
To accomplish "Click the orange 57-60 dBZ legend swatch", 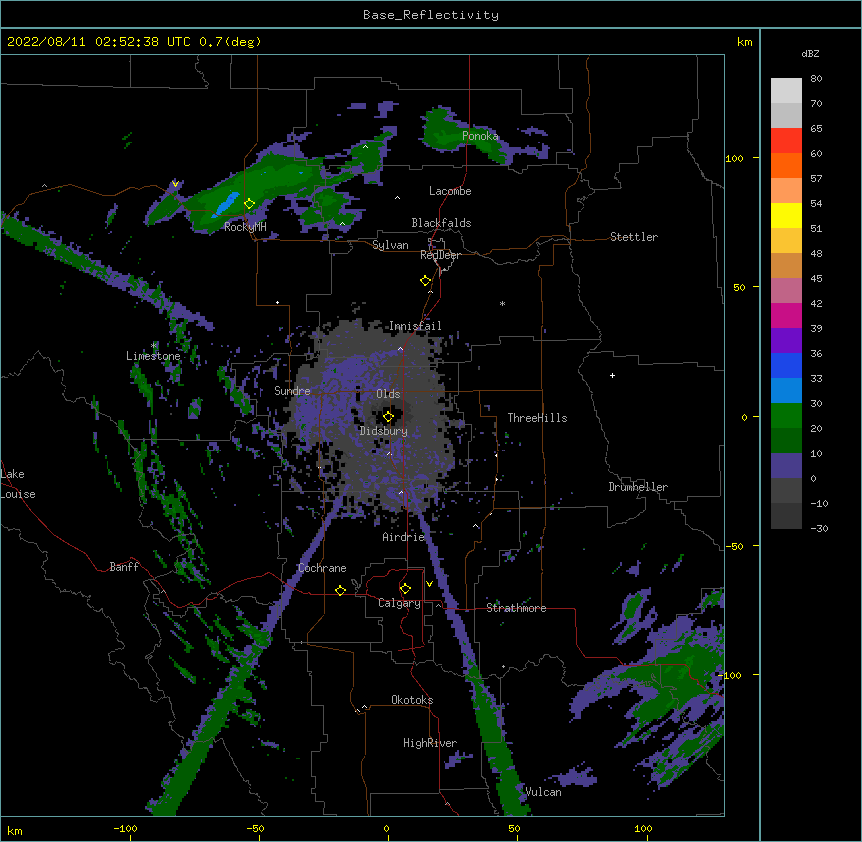I will point(786,165).
